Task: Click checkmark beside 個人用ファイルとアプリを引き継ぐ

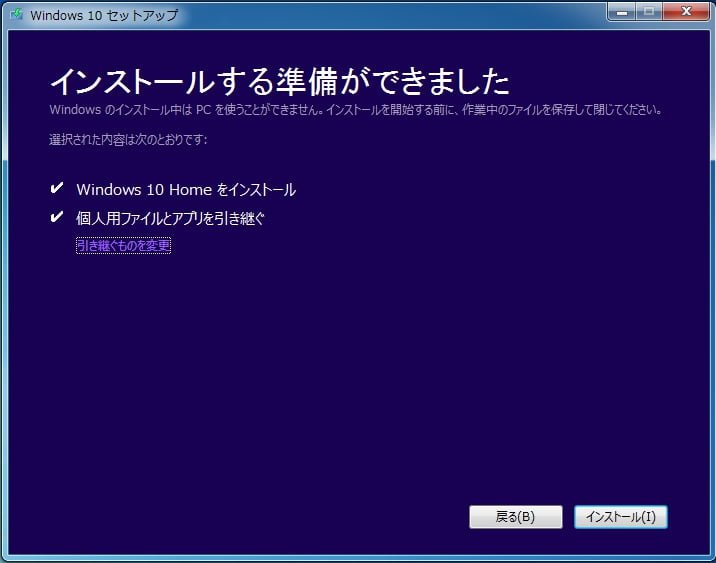Action: coord(56,217)
